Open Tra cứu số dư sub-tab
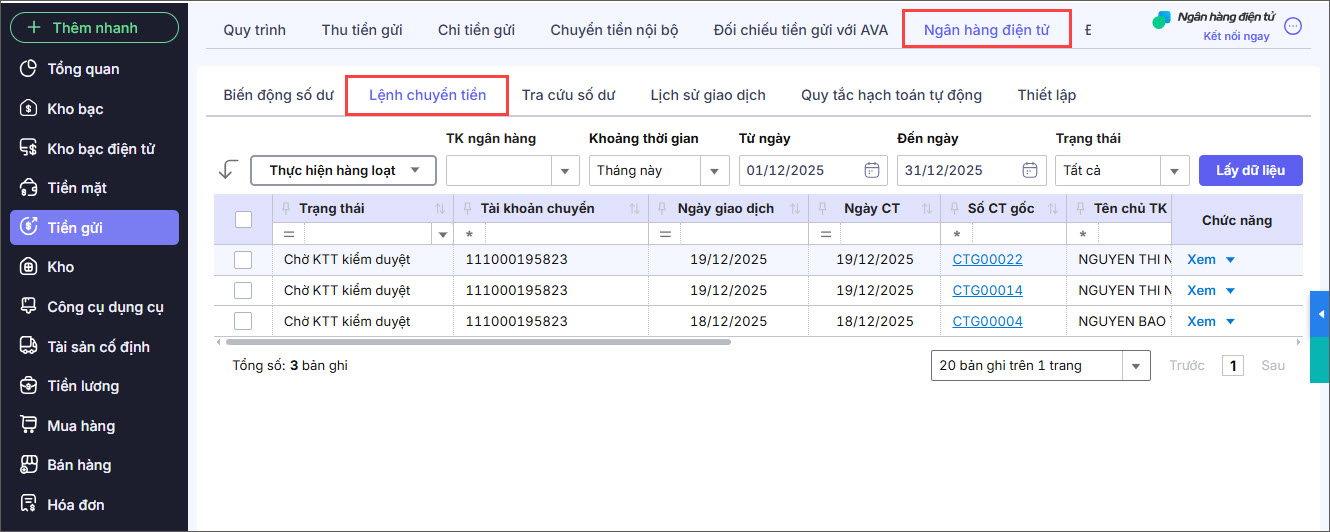1330x532 pixels. [x=568, y=95]
